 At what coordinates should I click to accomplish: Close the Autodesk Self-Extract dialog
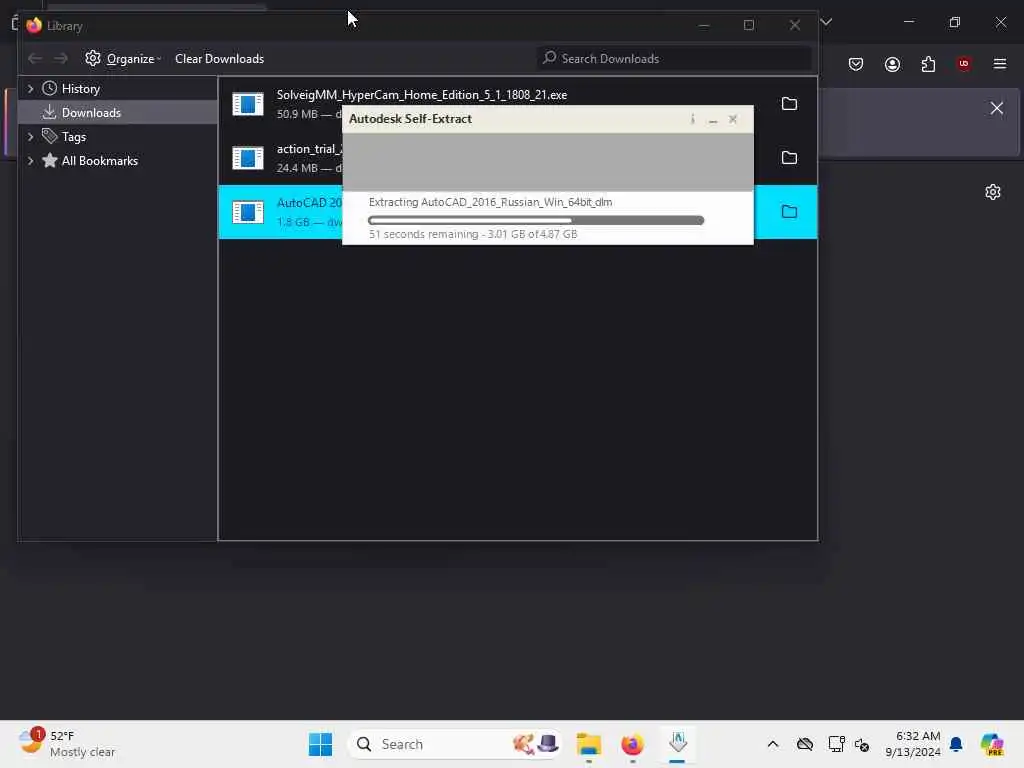[x=733, y=120]
